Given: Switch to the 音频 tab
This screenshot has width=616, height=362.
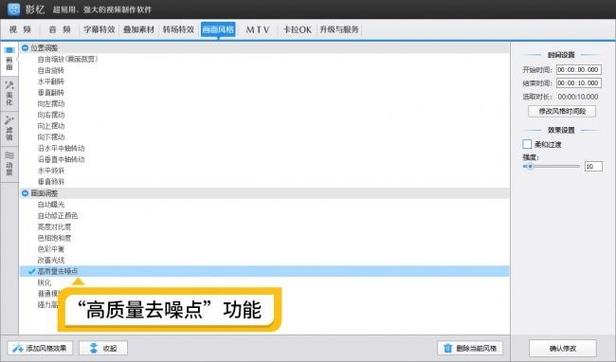Looking at the screenshot, I should pos(60,29).
